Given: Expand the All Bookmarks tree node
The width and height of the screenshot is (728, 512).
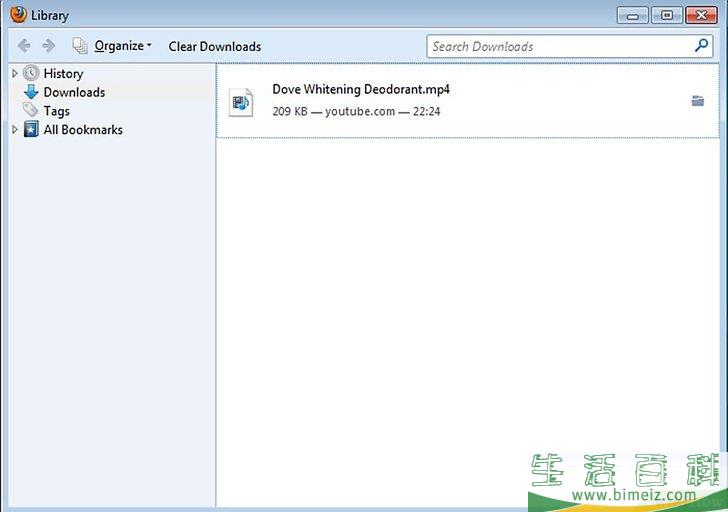Looking at the screenshot, I should tap(14, 130).
